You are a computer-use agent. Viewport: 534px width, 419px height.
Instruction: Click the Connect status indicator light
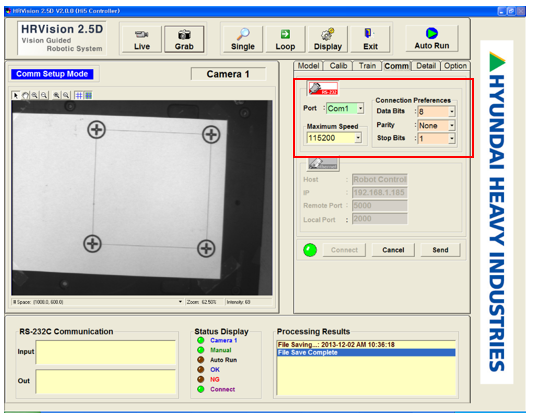pyautogui.click(x=201, y=389)
